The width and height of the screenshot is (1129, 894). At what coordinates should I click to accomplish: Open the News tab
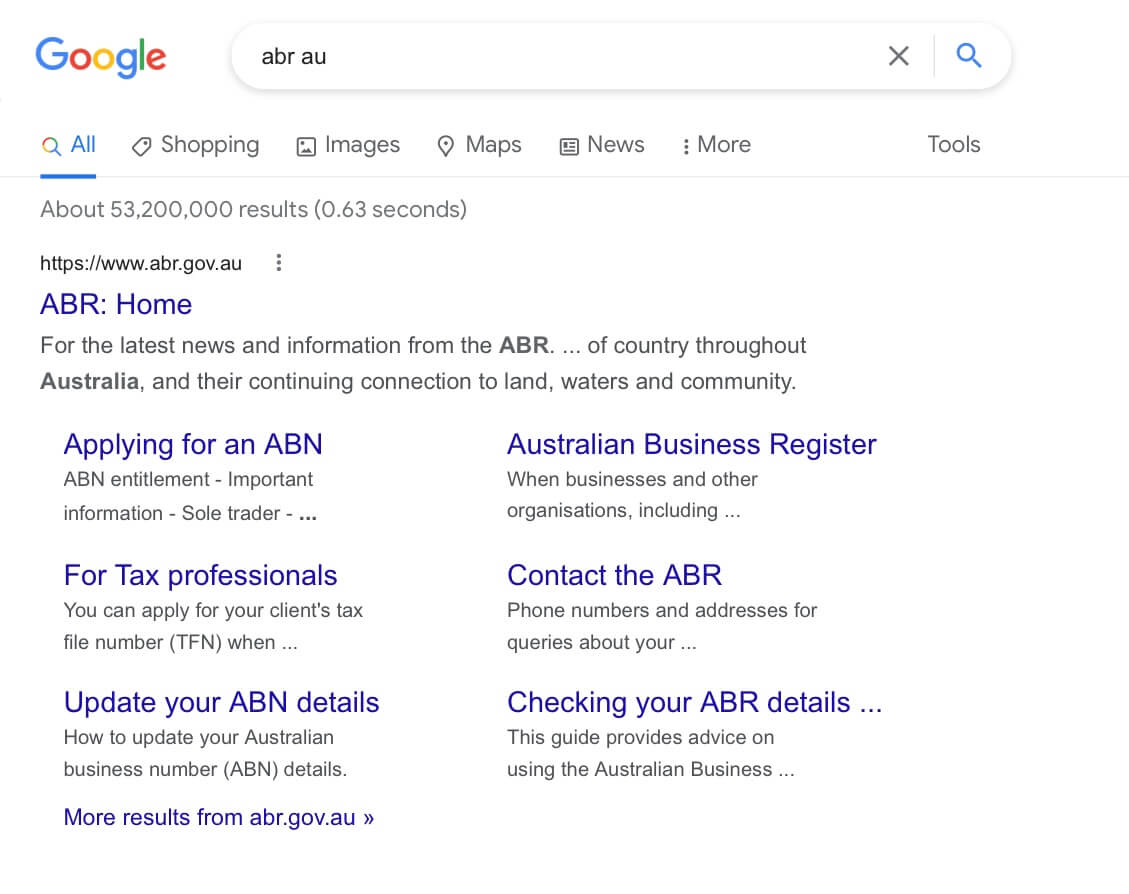tap(602, 145)
